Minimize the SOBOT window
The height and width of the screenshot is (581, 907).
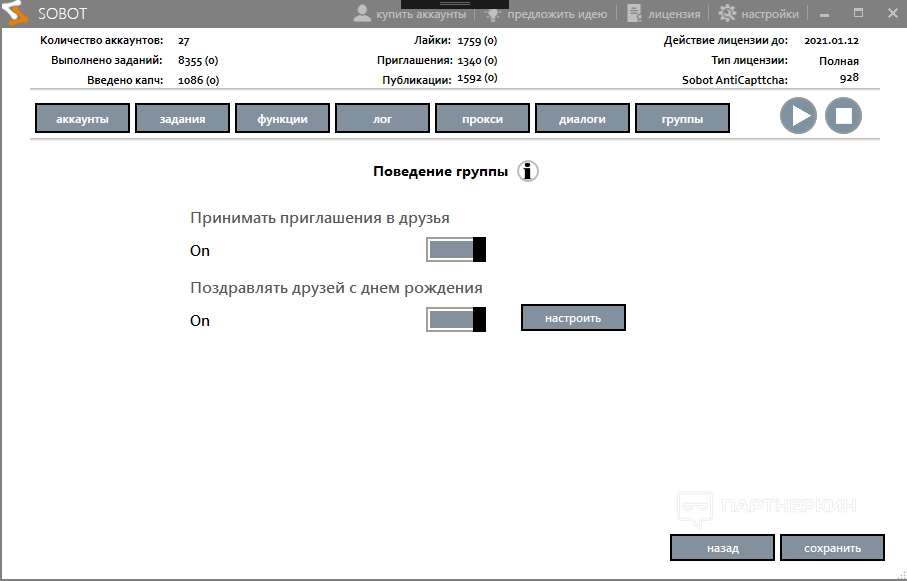(x=824, y=14)
